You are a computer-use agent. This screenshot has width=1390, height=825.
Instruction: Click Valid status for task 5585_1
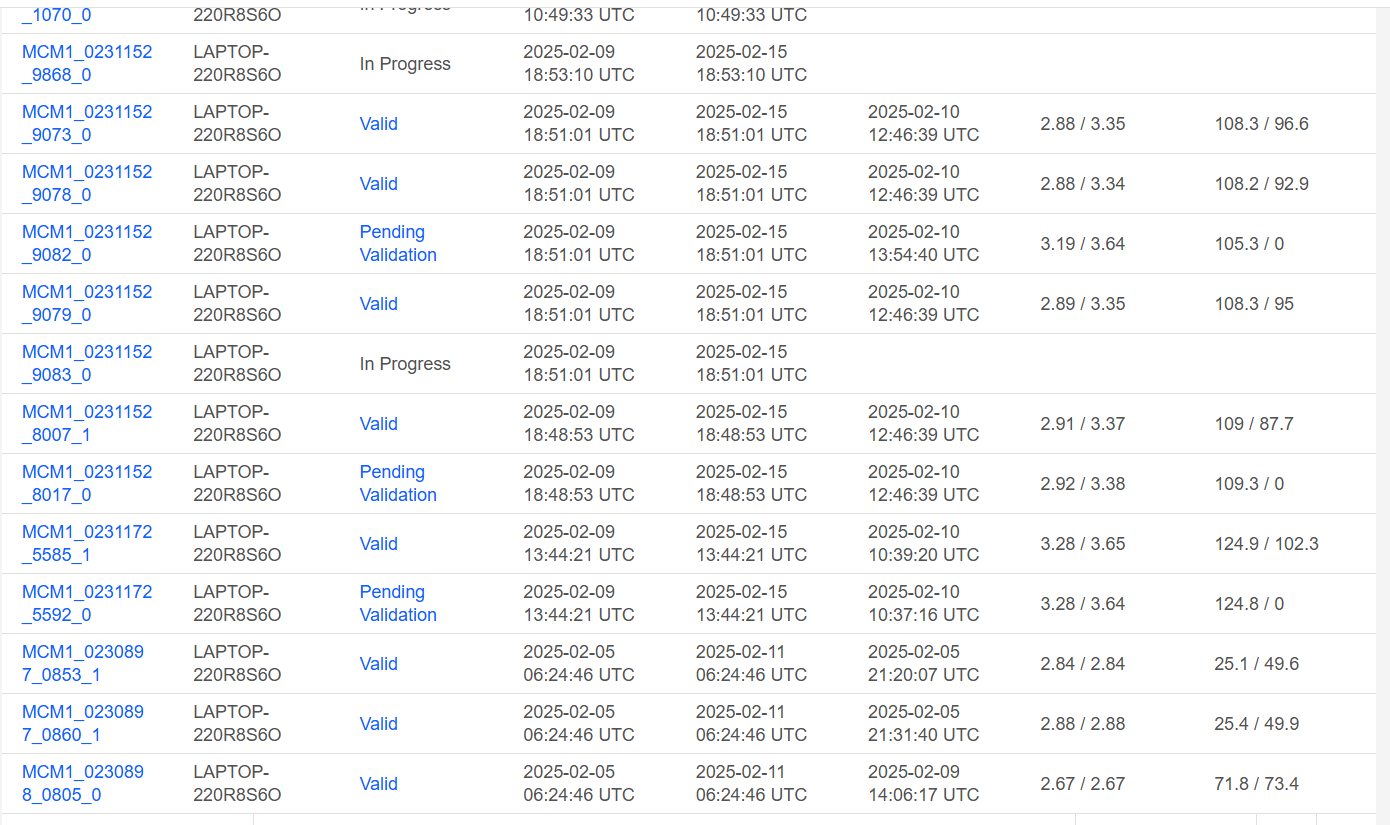pos(378,544)
